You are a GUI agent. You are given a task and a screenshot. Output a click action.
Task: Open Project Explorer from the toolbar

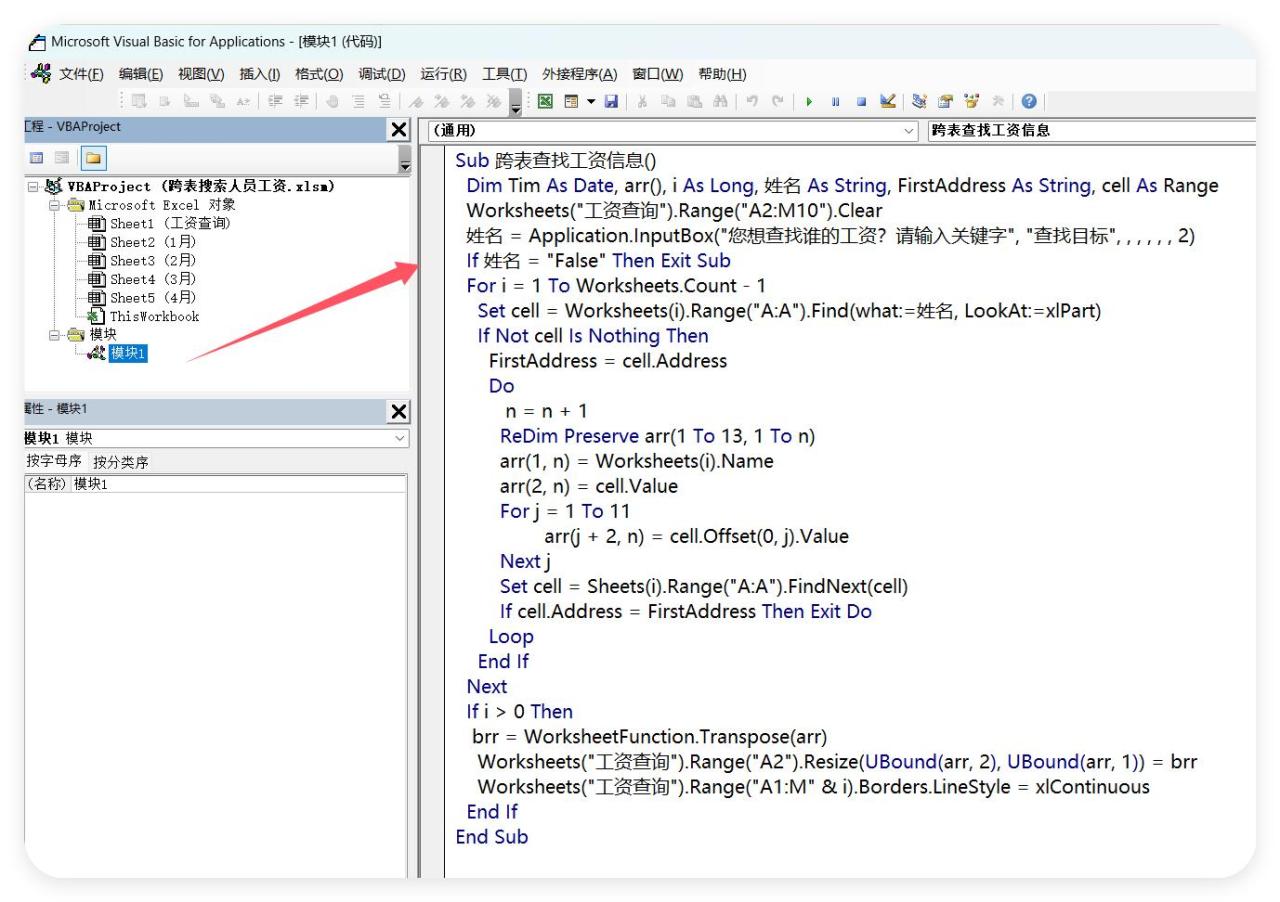coord(919,102)
